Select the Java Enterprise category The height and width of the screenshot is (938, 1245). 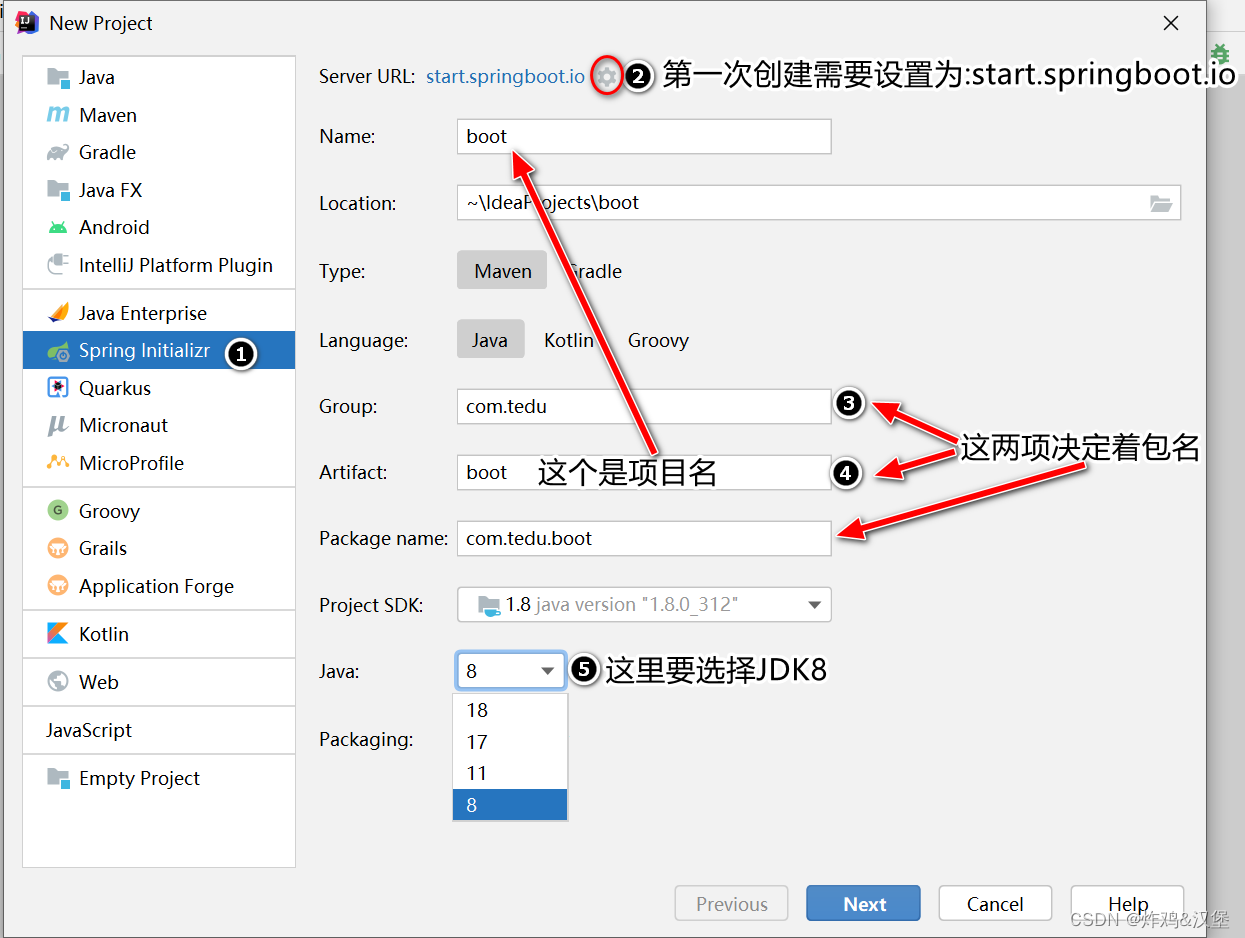[142, 312]
